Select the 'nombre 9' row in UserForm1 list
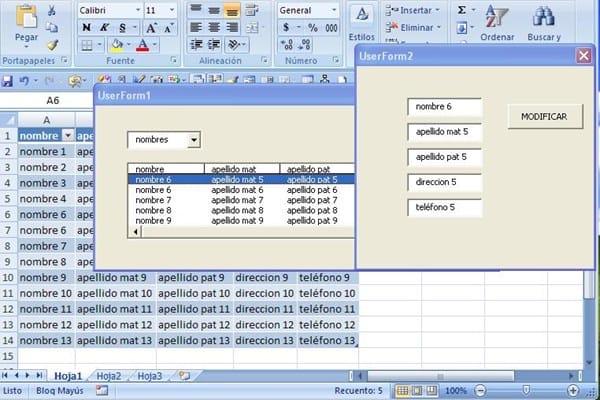This screenshot has width=600, height=400. coord(241,221)
